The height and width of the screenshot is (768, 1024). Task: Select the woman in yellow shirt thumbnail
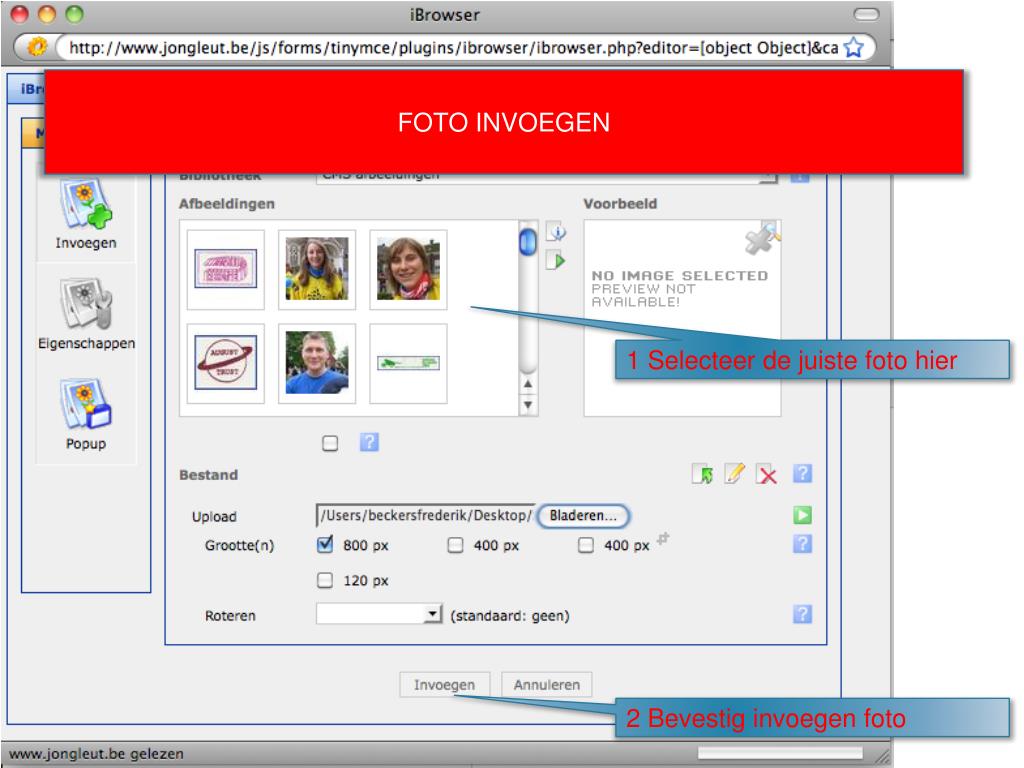pyautogui.click(x=317, y=269)
